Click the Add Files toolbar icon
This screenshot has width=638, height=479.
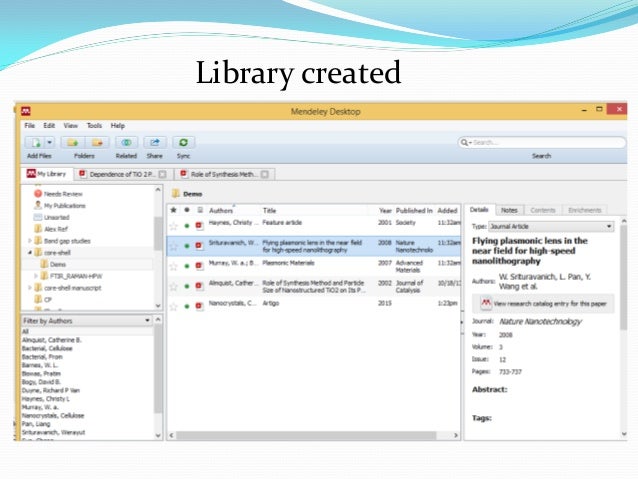click(35, 142)
